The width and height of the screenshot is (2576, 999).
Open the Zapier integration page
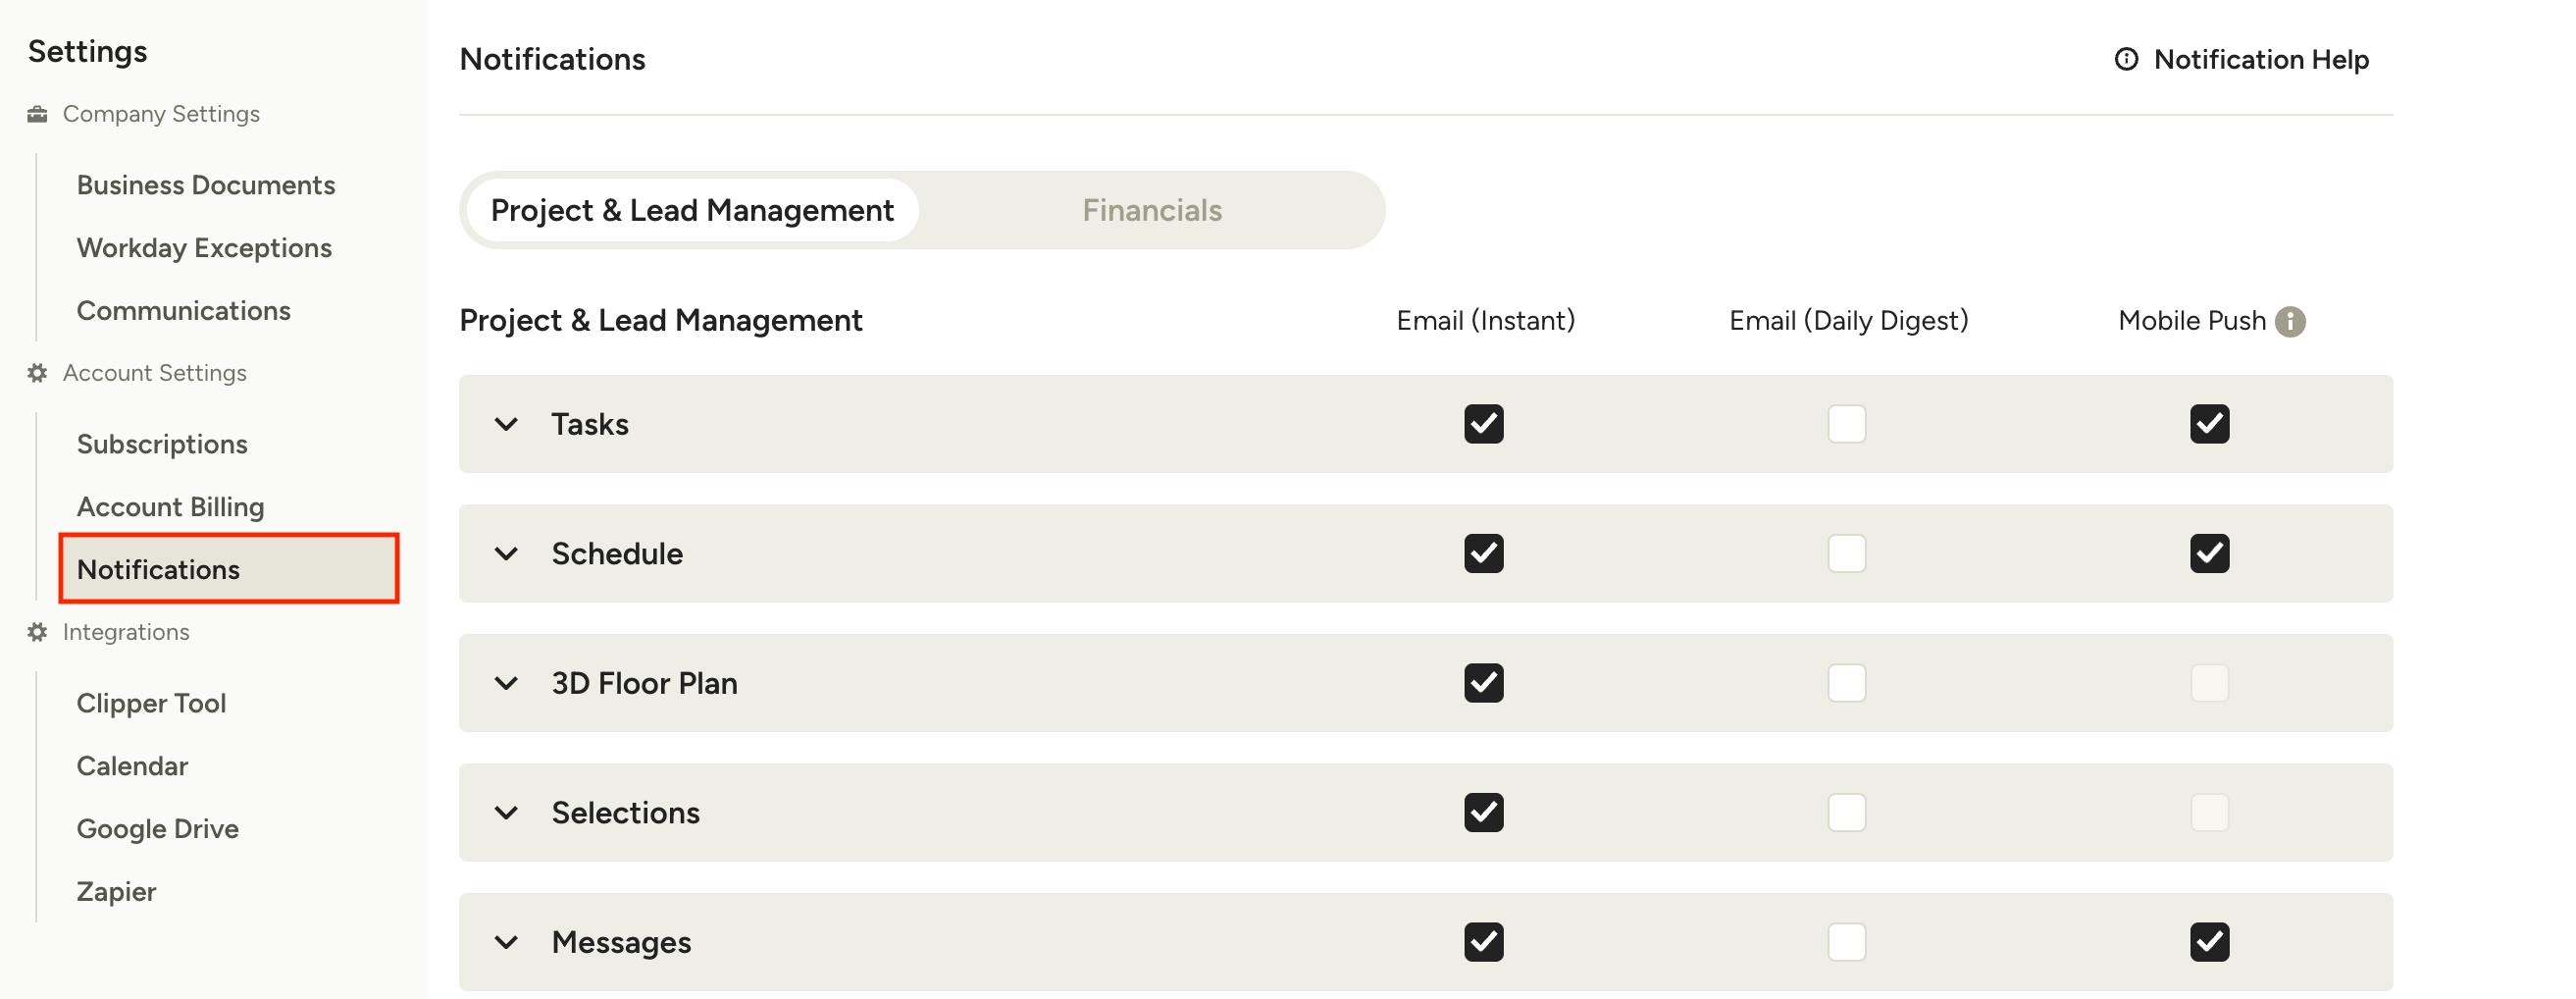coord(116,891)
